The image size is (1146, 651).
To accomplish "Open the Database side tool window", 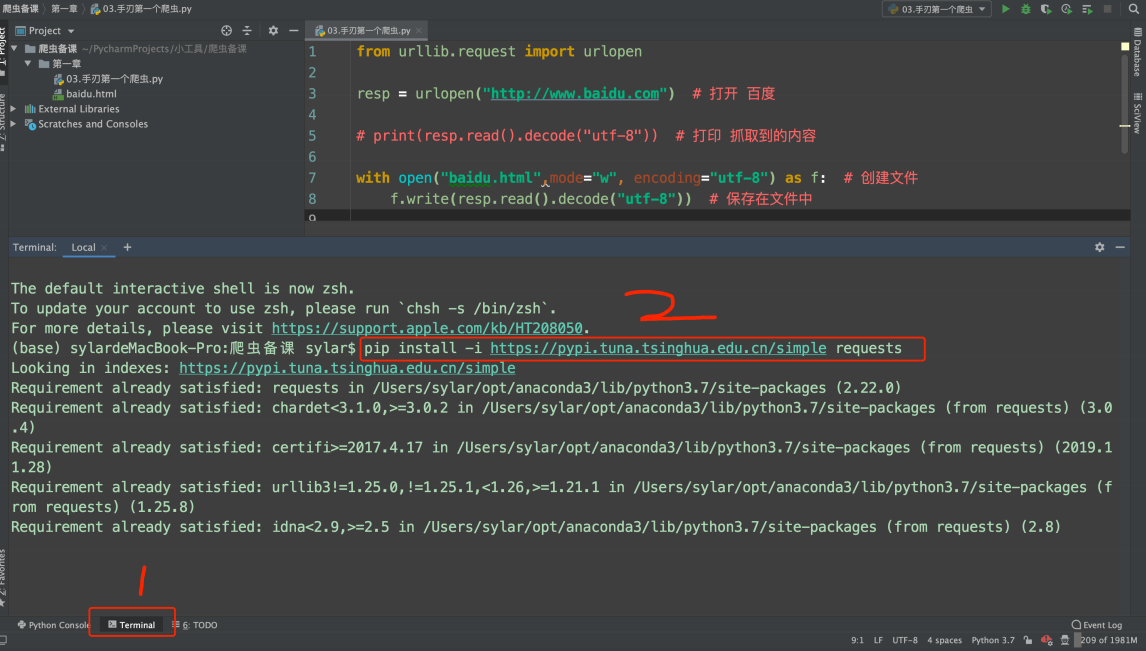I will (1138, 53).
